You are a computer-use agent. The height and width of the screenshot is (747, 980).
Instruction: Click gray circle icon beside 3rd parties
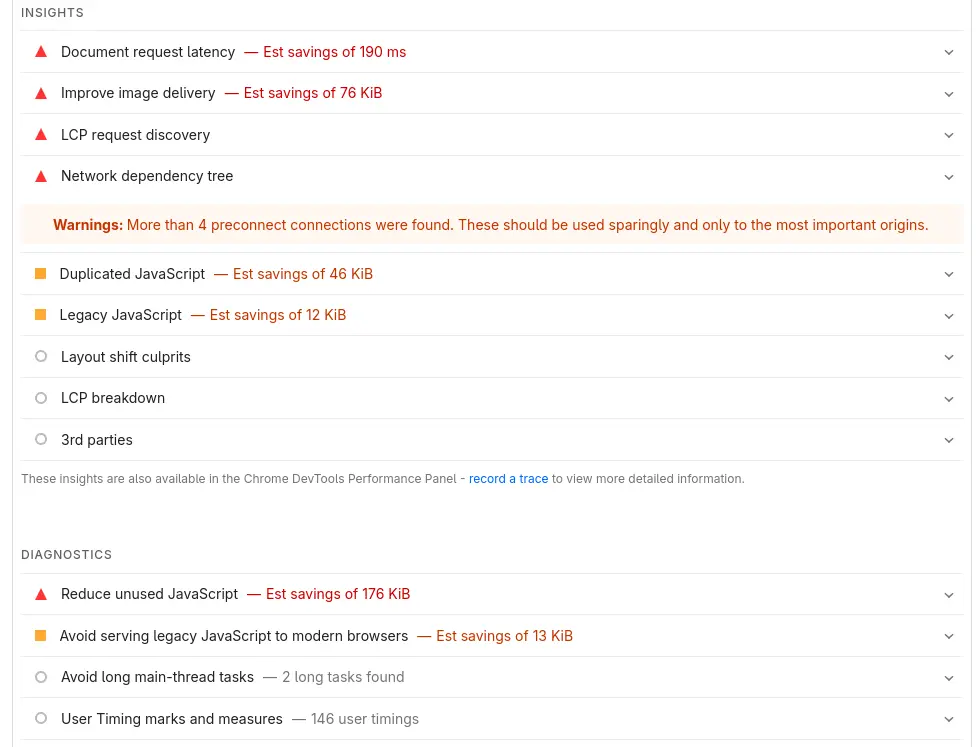click(x=41, y=439)
